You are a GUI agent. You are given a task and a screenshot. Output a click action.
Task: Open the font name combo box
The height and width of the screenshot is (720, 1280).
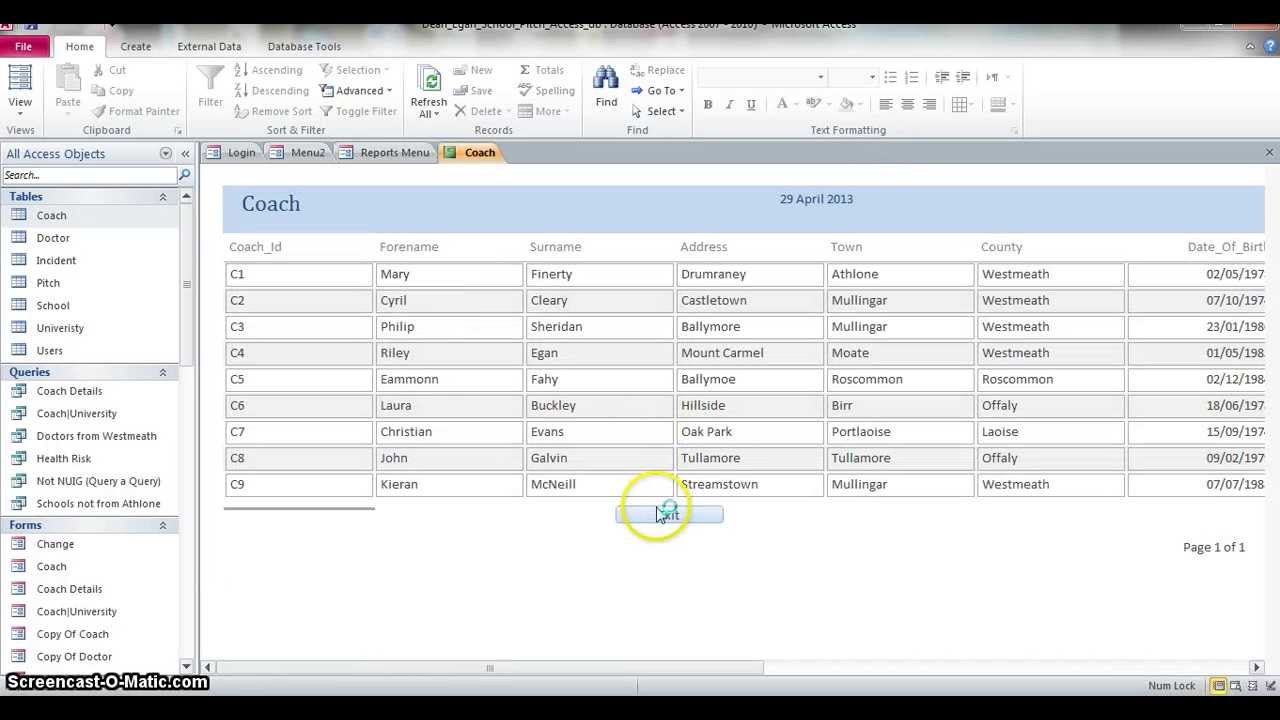[x=762, y=77]
